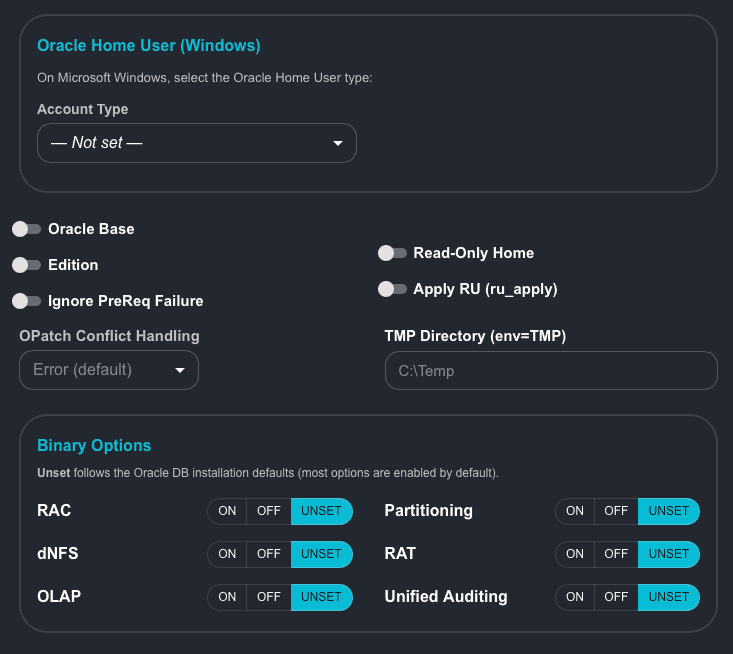Set Partitioning option to ON
733x654 pixels.
575,511
